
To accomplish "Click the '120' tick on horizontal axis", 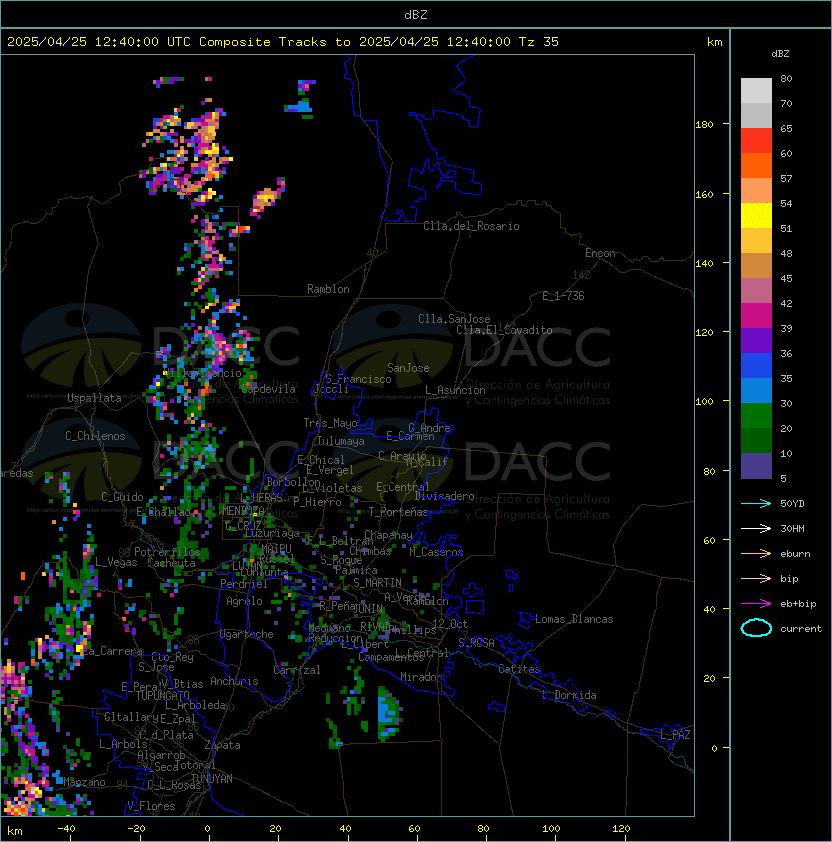I will click(x=621, y=829).
